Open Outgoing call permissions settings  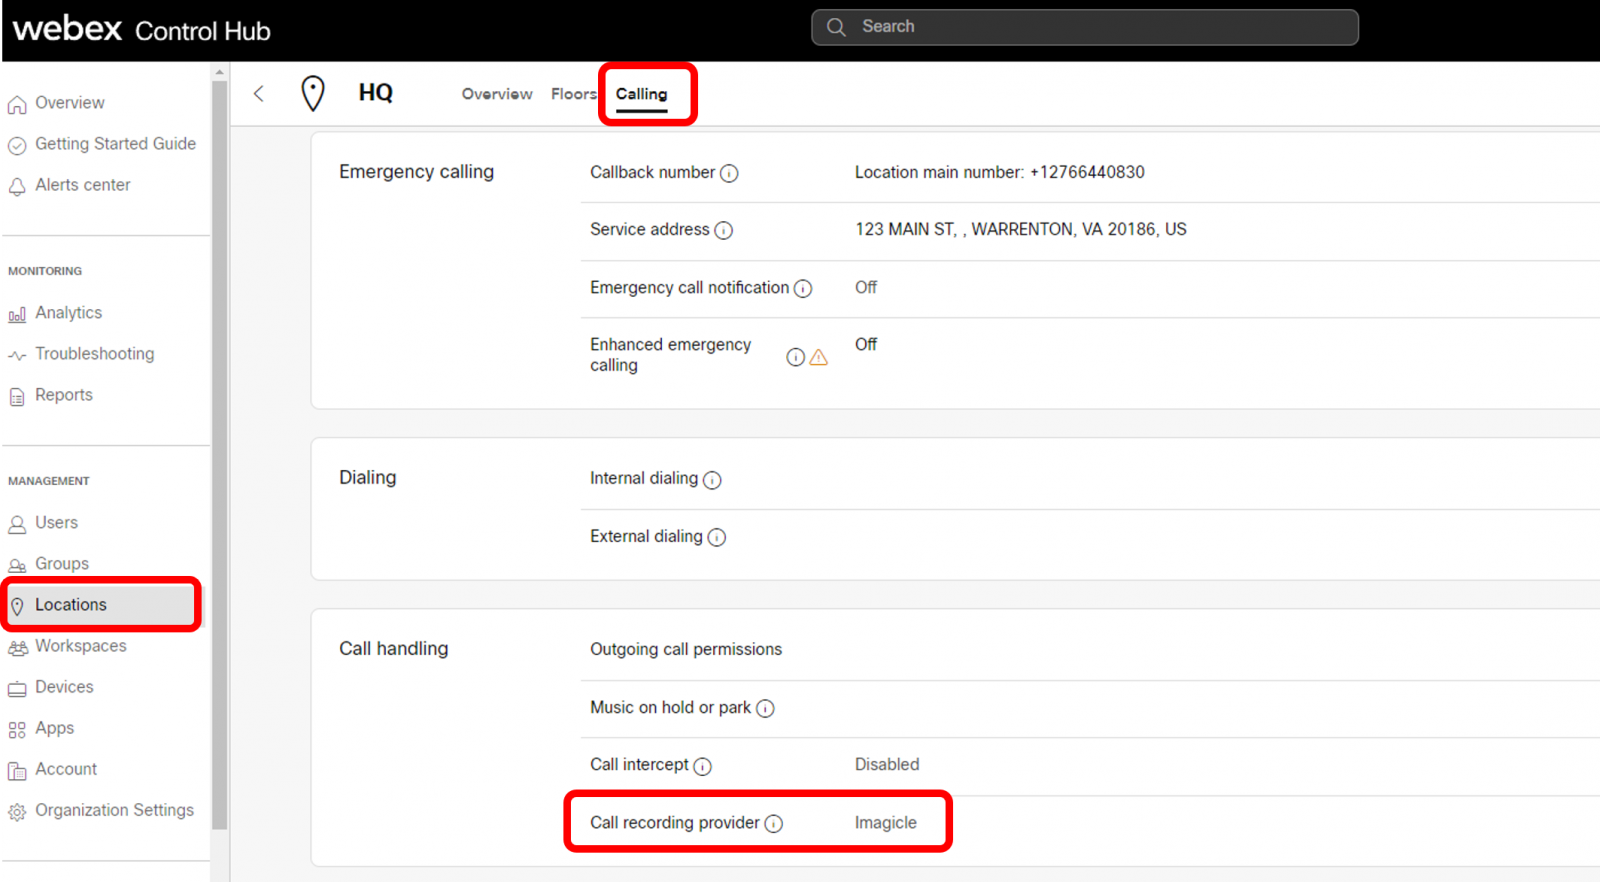[686, 650]
